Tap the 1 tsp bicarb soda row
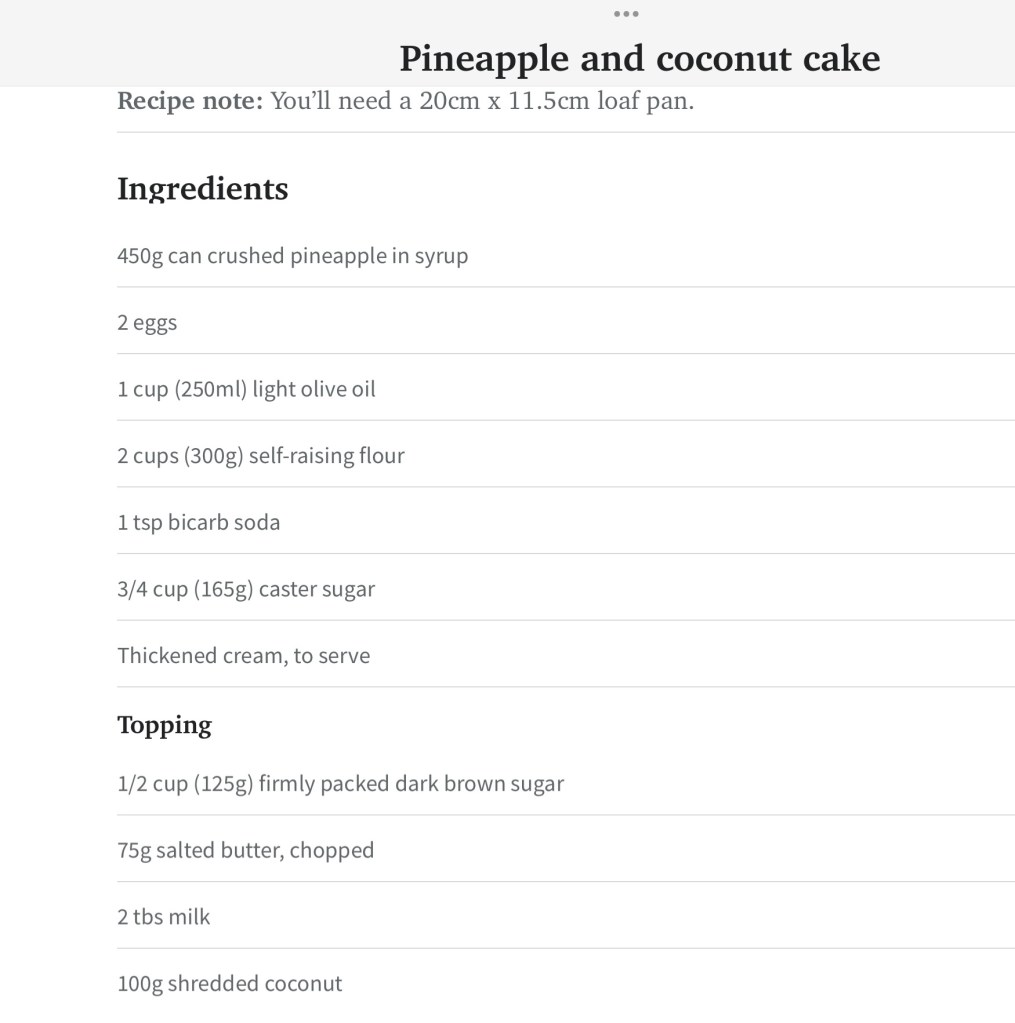This screenshot has height=1023, width=1015. pyautogui.click(x=198, y=523)
